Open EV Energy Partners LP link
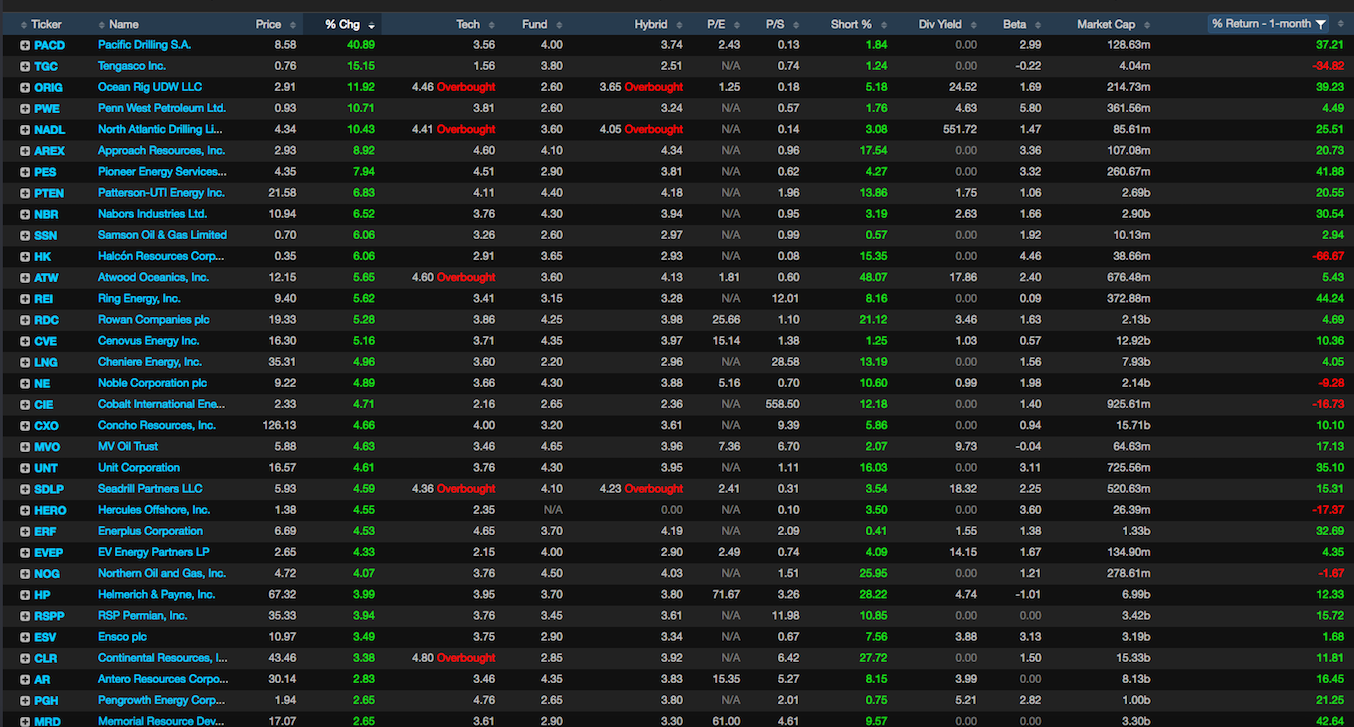Image resolution: width=1354 pixels, height=727 pixels. pyautogui.click(x=153, y=552)
